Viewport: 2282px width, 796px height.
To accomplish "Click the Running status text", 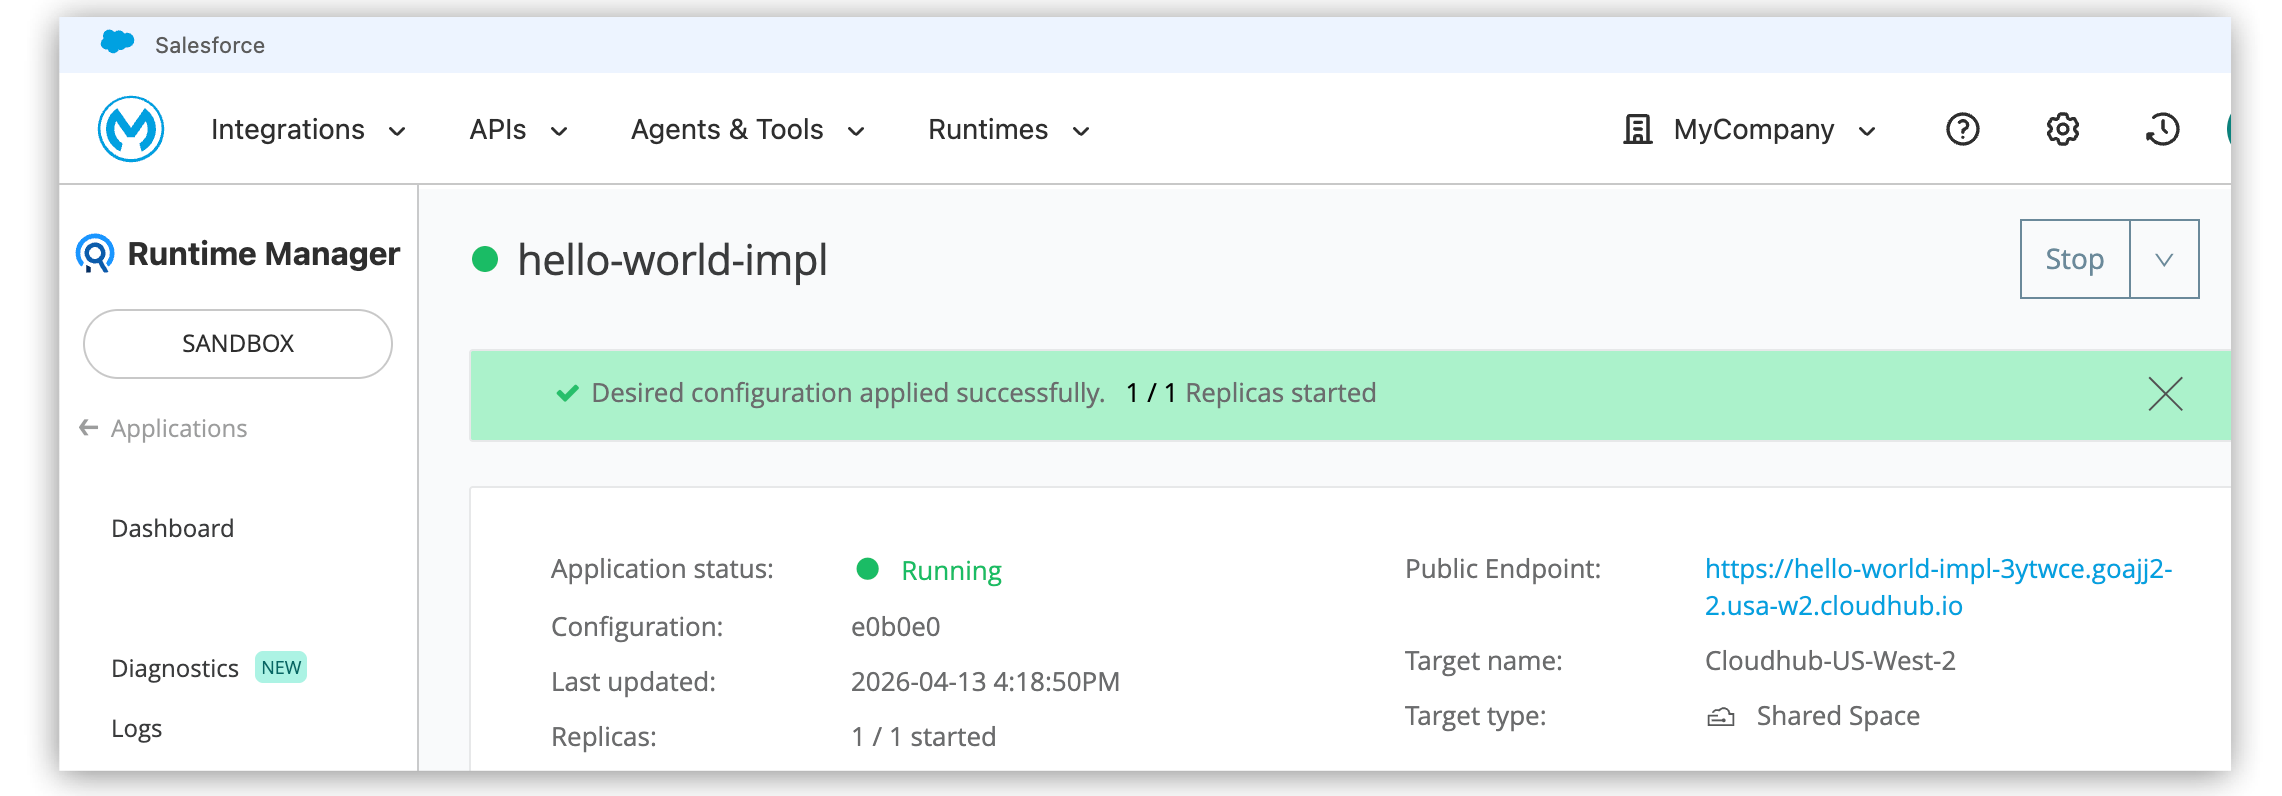I will point(951,570).
